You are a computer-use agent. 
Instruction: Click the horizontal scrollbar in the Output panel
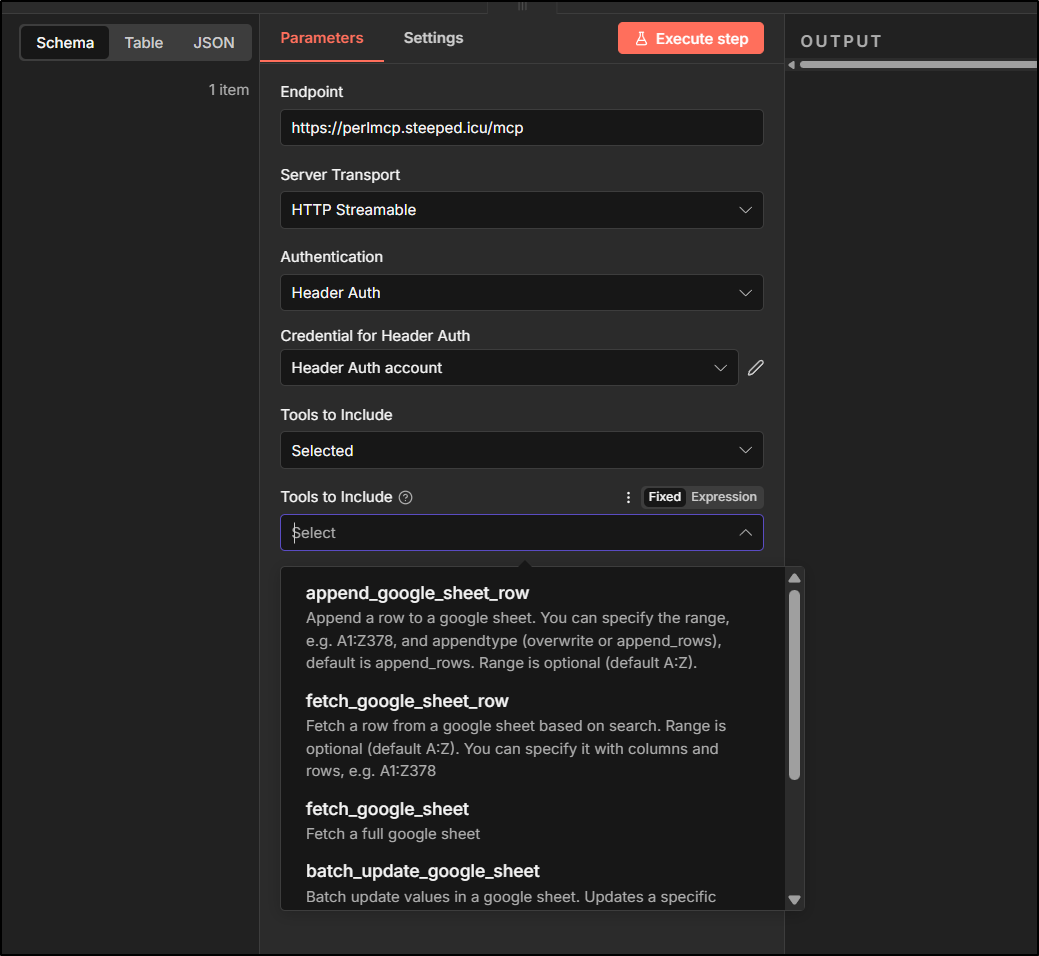pyautogui.click(x=915, y=65)
